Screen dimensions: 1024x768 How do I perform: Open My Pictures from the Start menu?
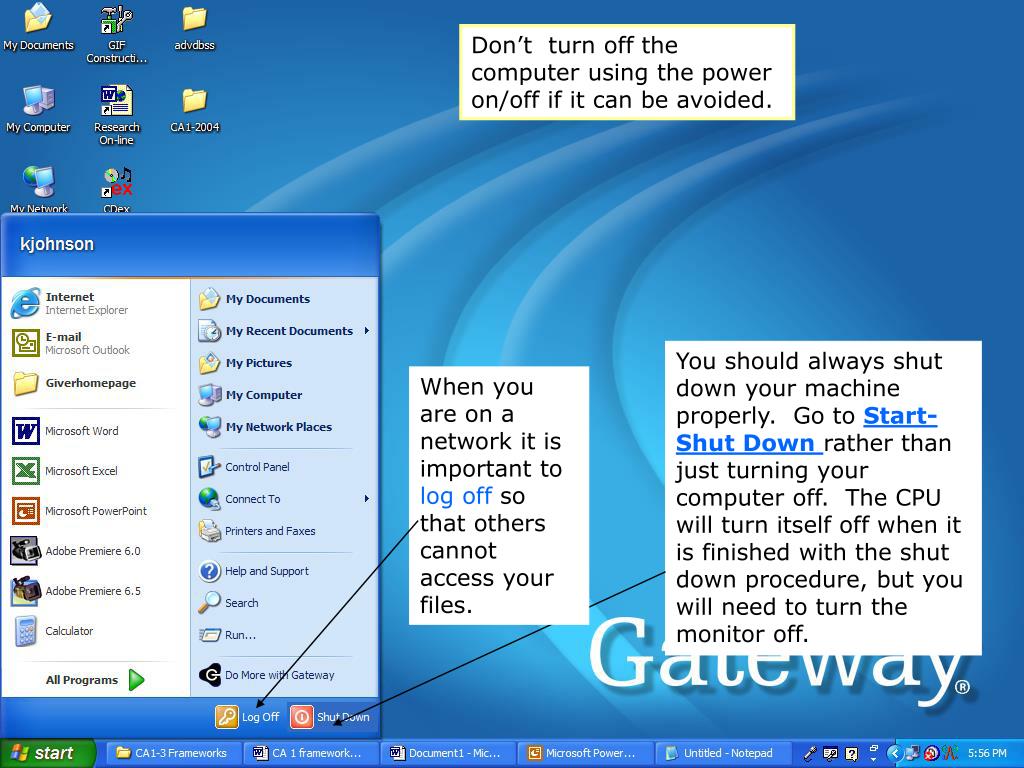click(x=245, y=363)
